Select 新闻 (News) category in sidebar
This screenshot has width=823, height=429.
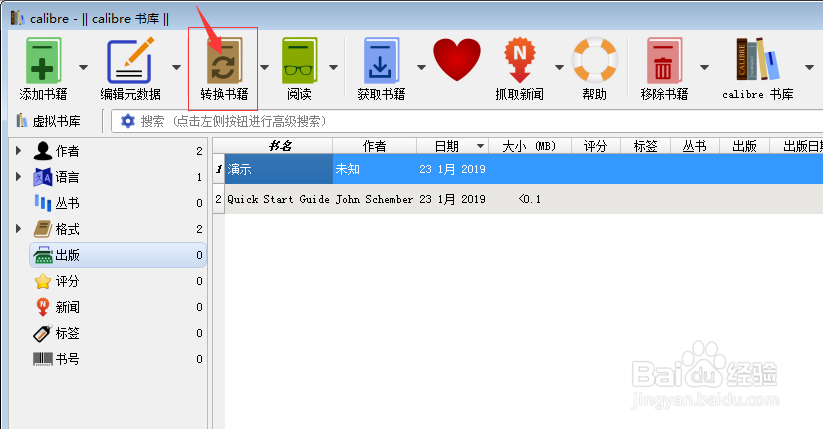click(118, 307)
